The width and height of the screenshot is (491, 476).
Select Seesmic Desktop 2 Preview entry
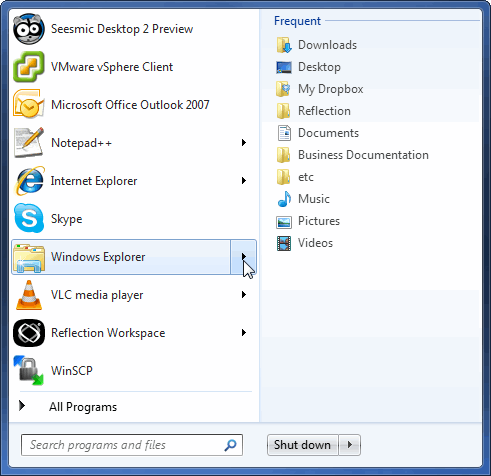tap(134, 29)
